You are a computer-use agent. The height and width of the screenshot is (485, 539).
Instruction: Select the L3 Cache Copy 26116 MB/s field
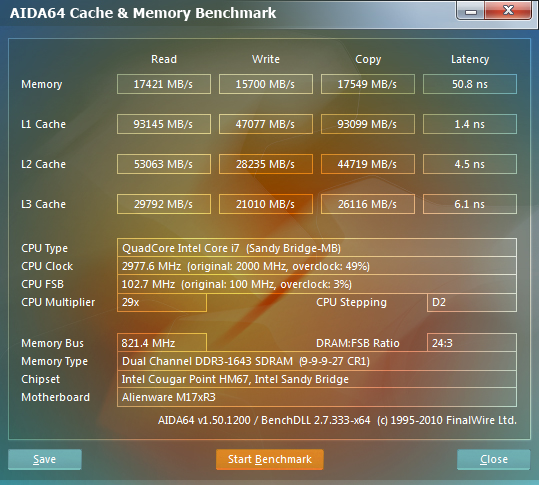point(368,204)
